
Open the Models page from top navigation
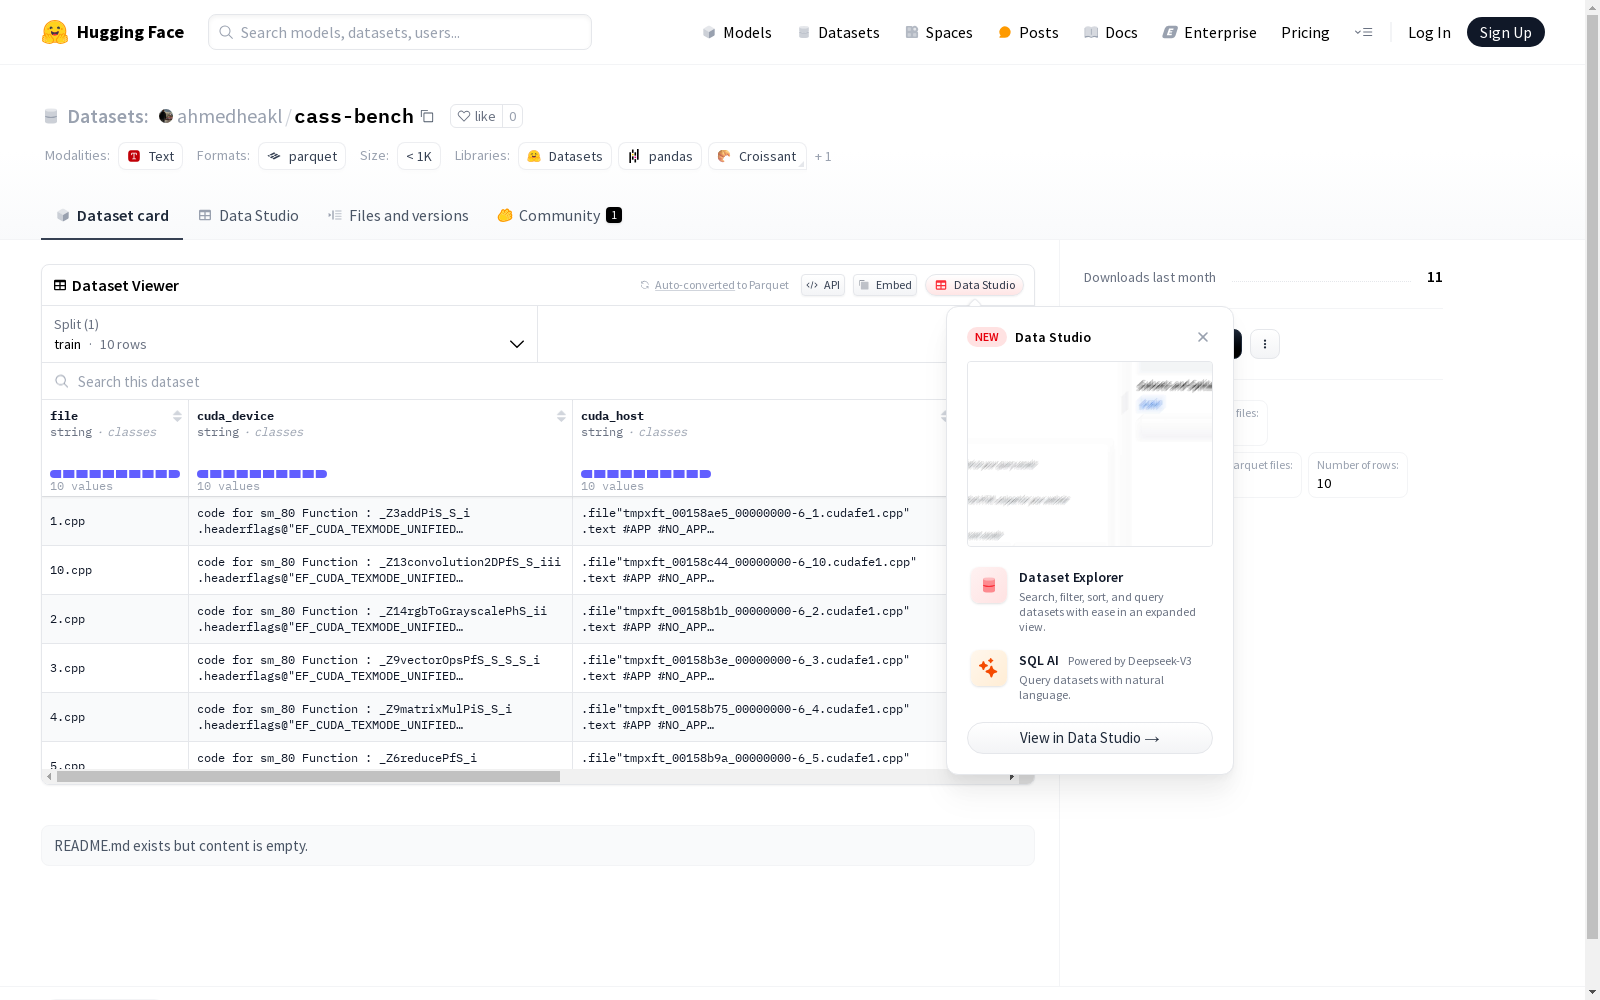[x=737, y=32]
